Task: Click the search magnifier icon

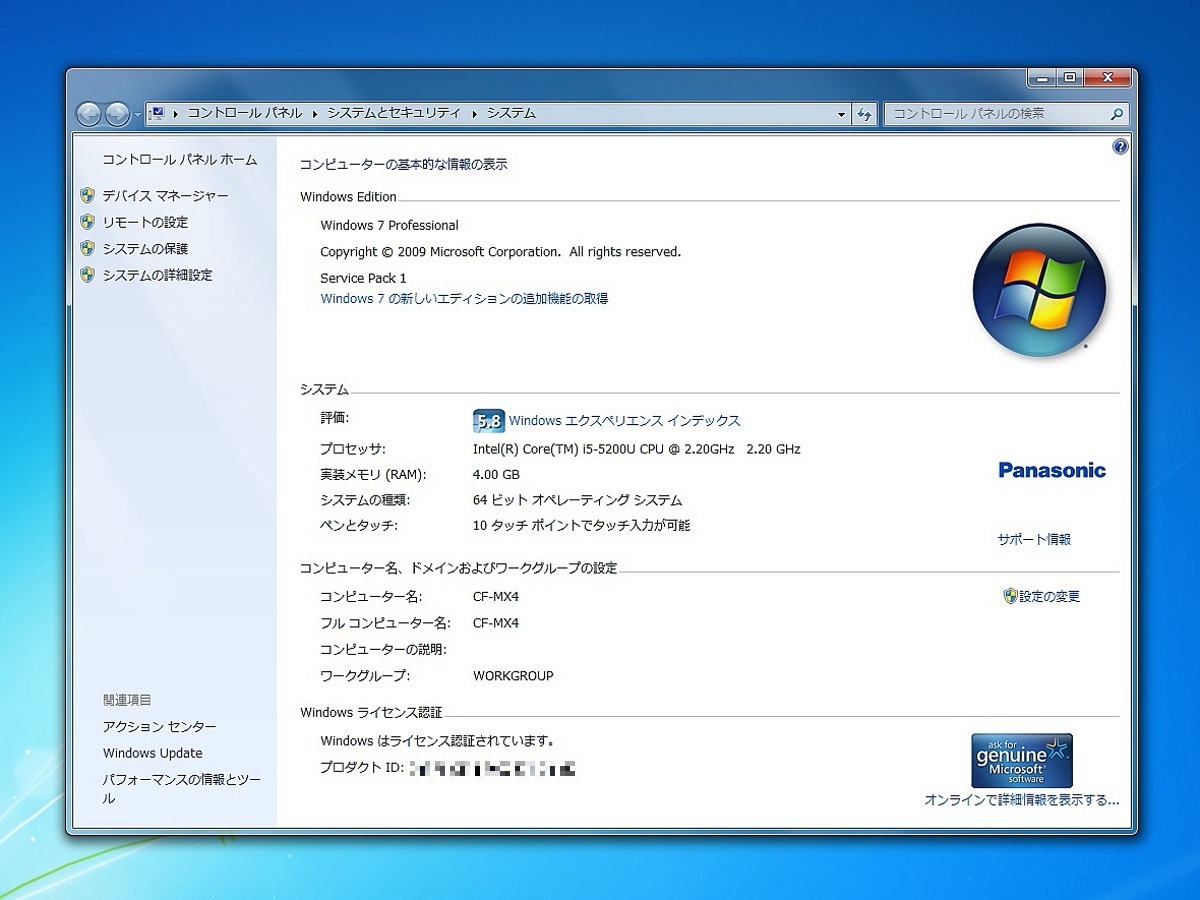Action: coord(1117,114)
